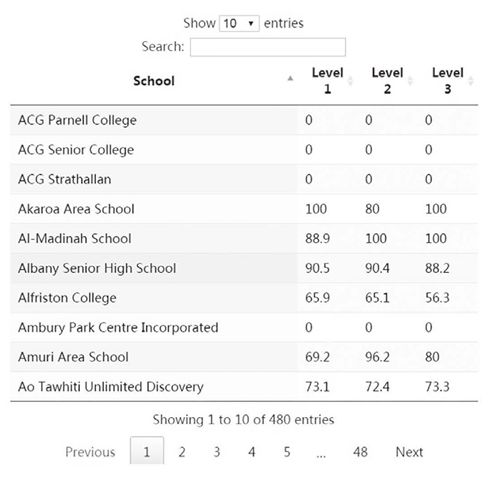Click the Level 2 sort arrows icon

tap(410, 81)
